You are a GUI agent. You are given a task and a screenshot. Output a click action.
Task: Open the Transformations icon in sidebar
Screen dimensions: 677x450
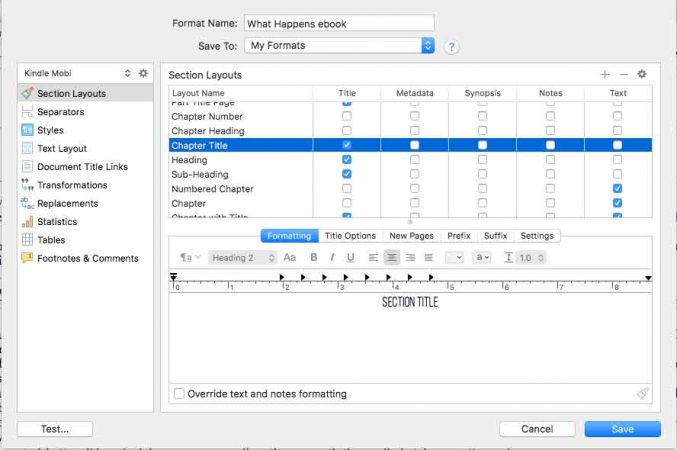pyautogui.click(x=27, y=184)
